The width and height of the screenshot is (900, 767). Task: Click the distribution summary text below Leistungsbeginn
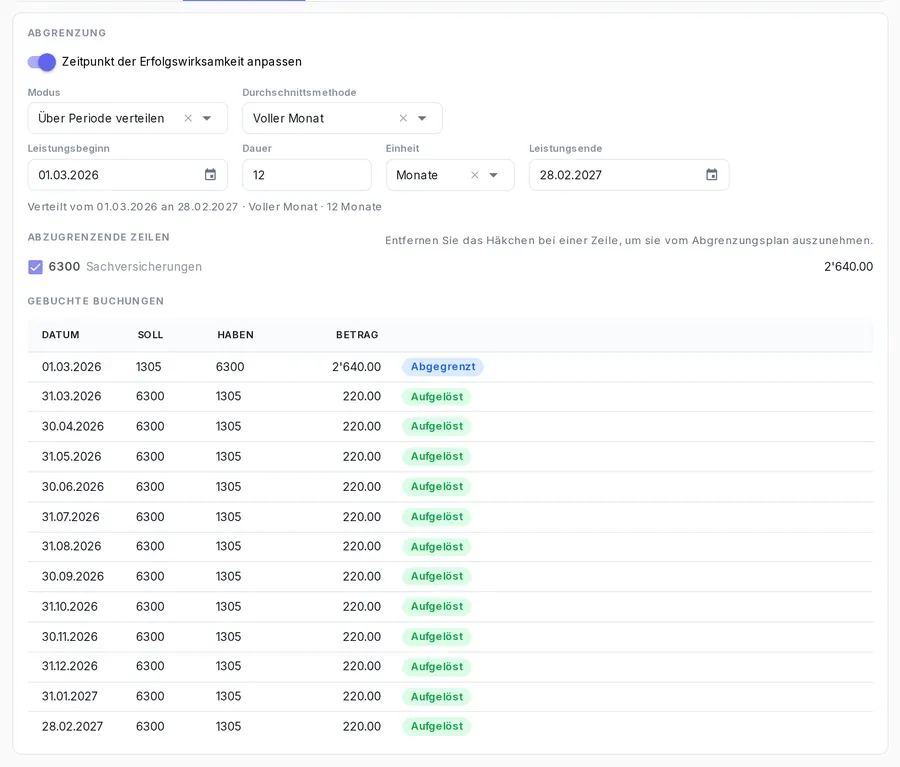coord(205,207)
